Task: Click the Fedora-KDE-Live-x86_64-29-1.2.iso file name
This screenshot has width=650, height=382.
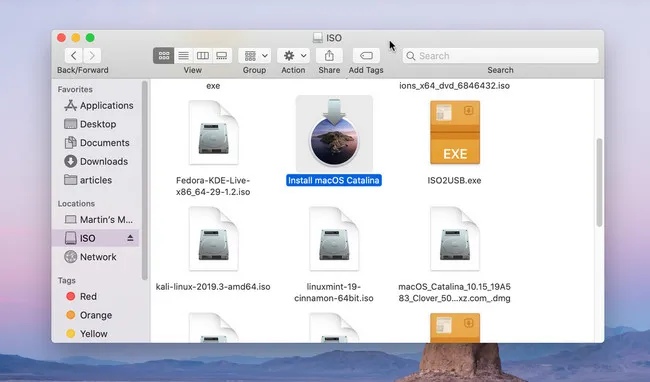Action: [x=213, y=186]
